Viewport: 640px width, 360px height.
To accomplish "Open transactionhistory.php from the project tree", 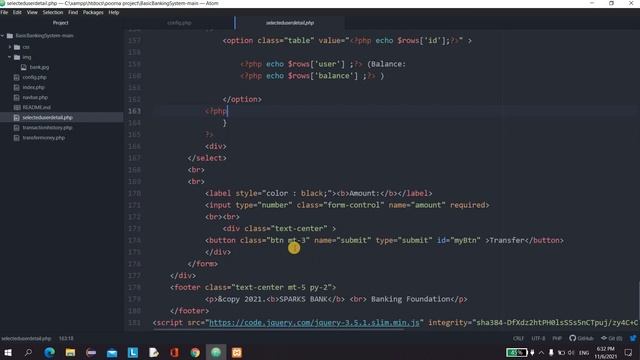I will [x=47, y=128].
